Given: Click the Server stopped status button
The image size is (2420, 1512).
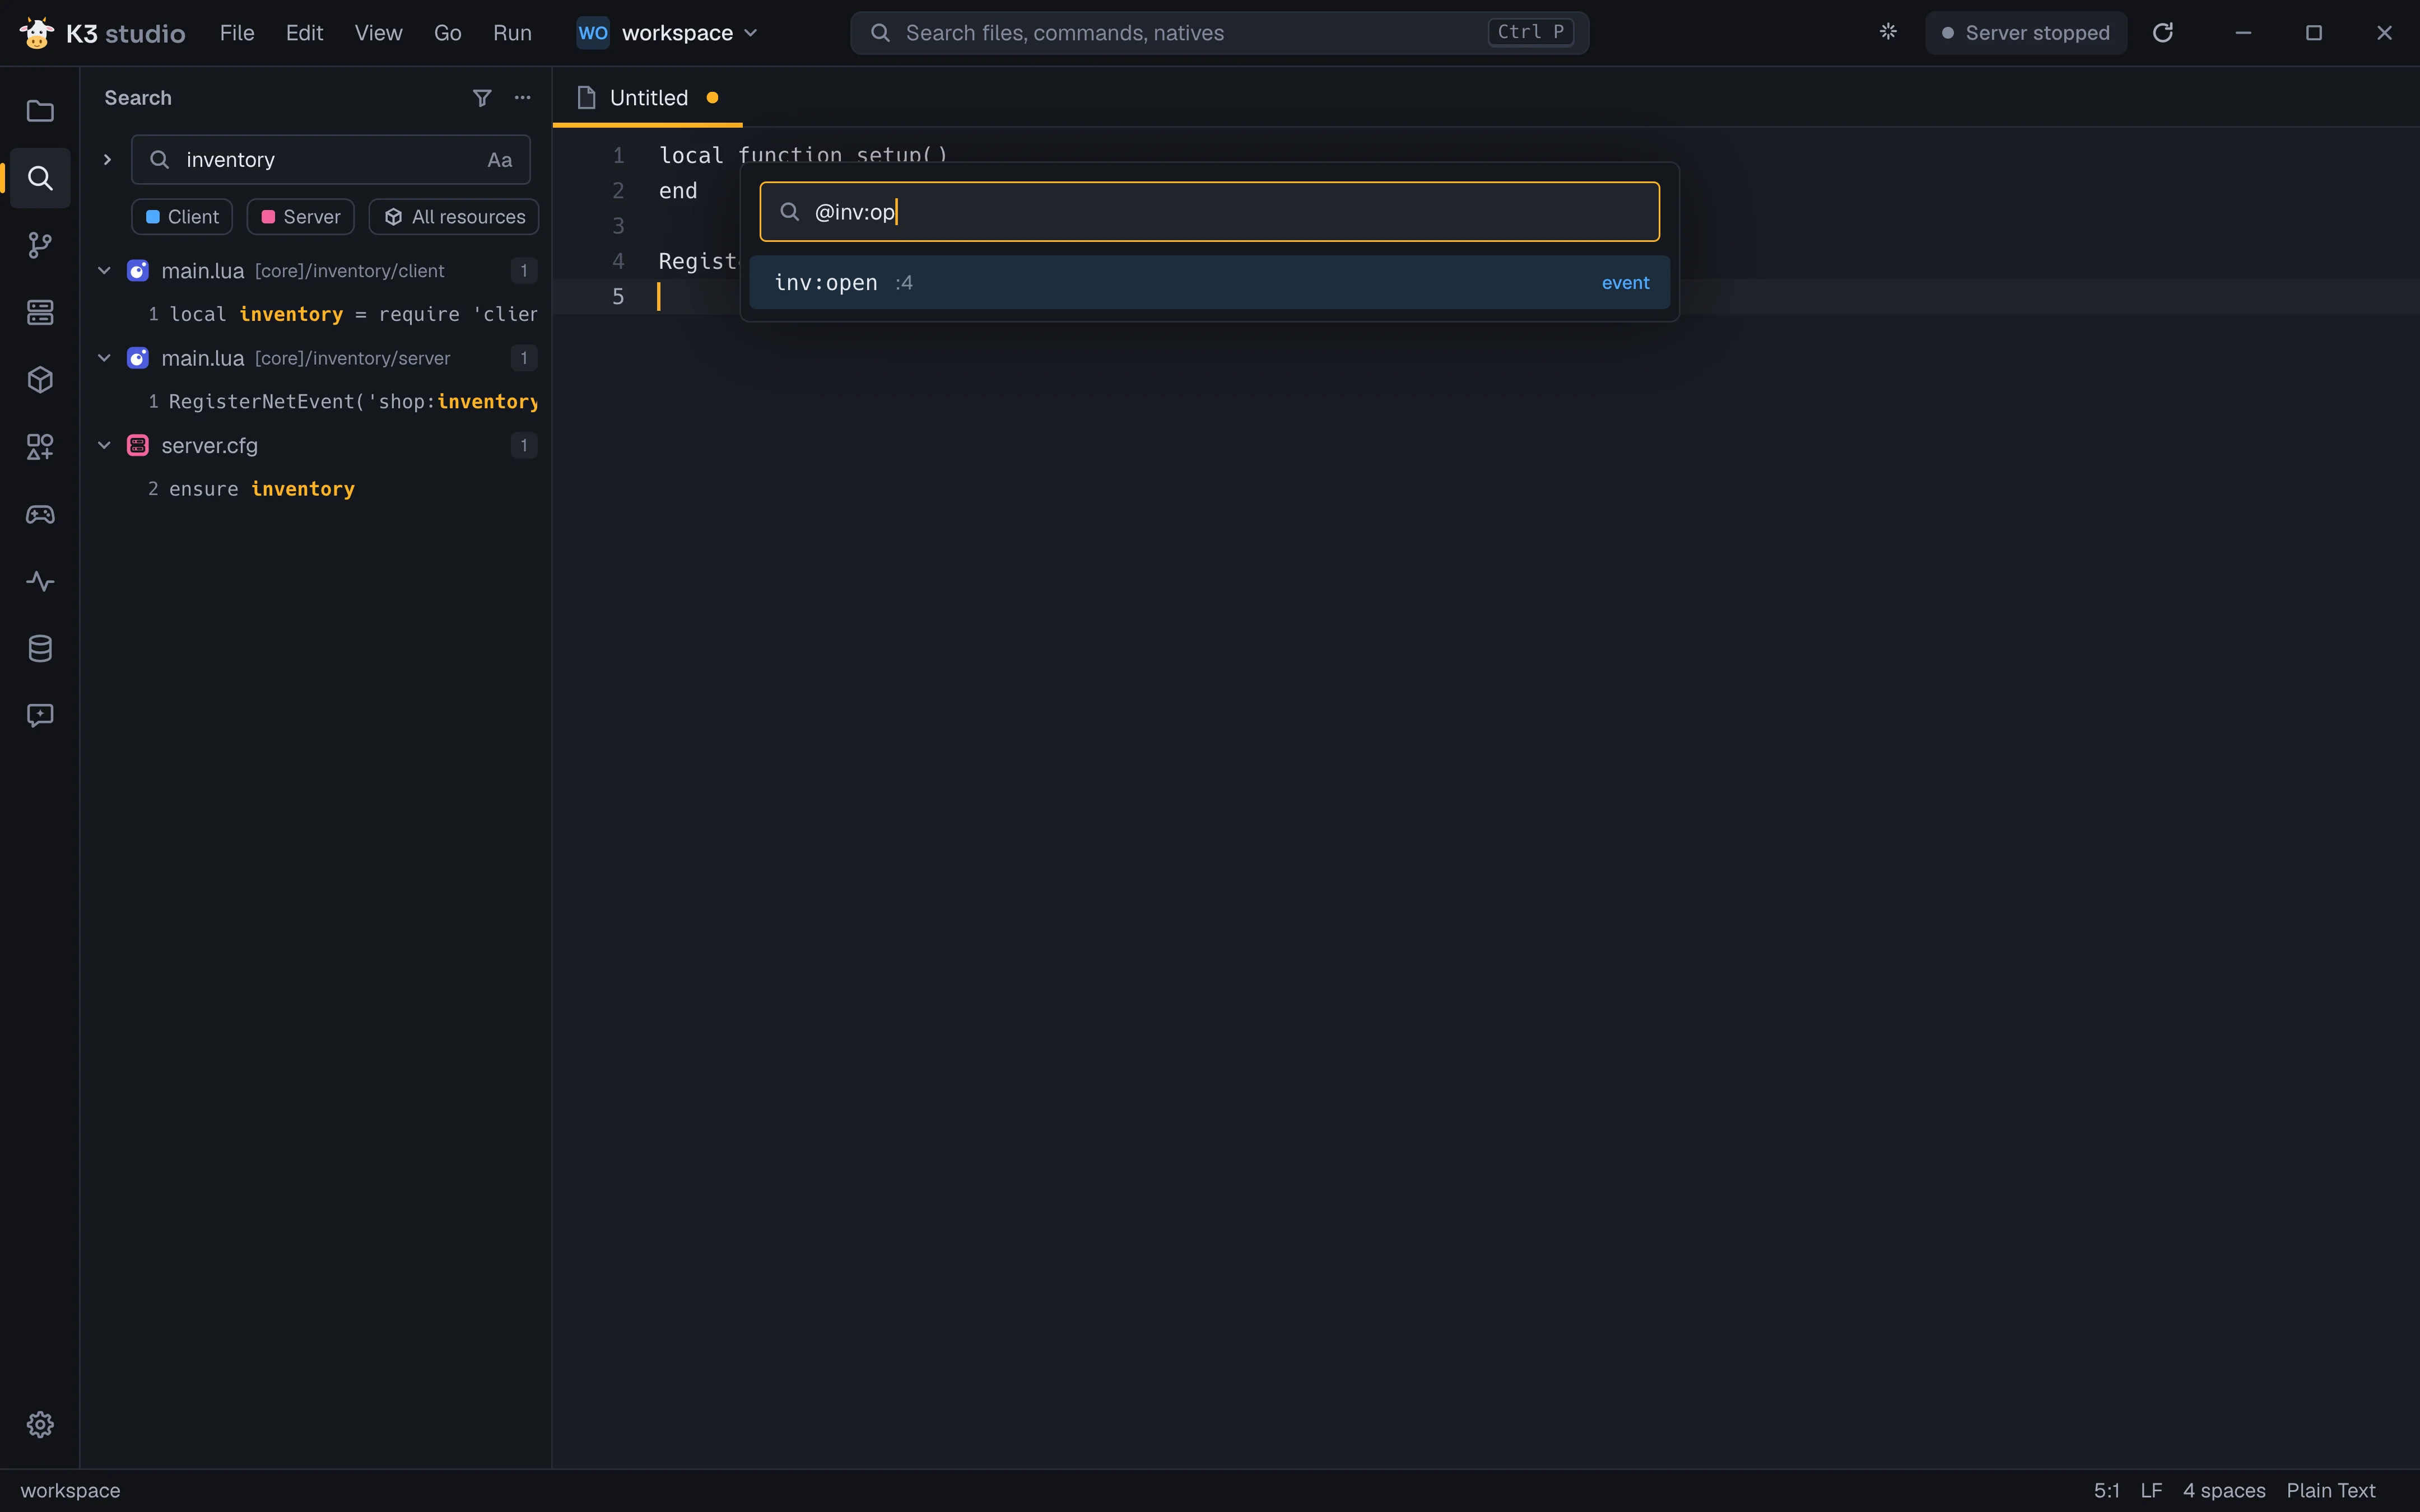Looking at the screenshot, I should (x=2026, y=33).
